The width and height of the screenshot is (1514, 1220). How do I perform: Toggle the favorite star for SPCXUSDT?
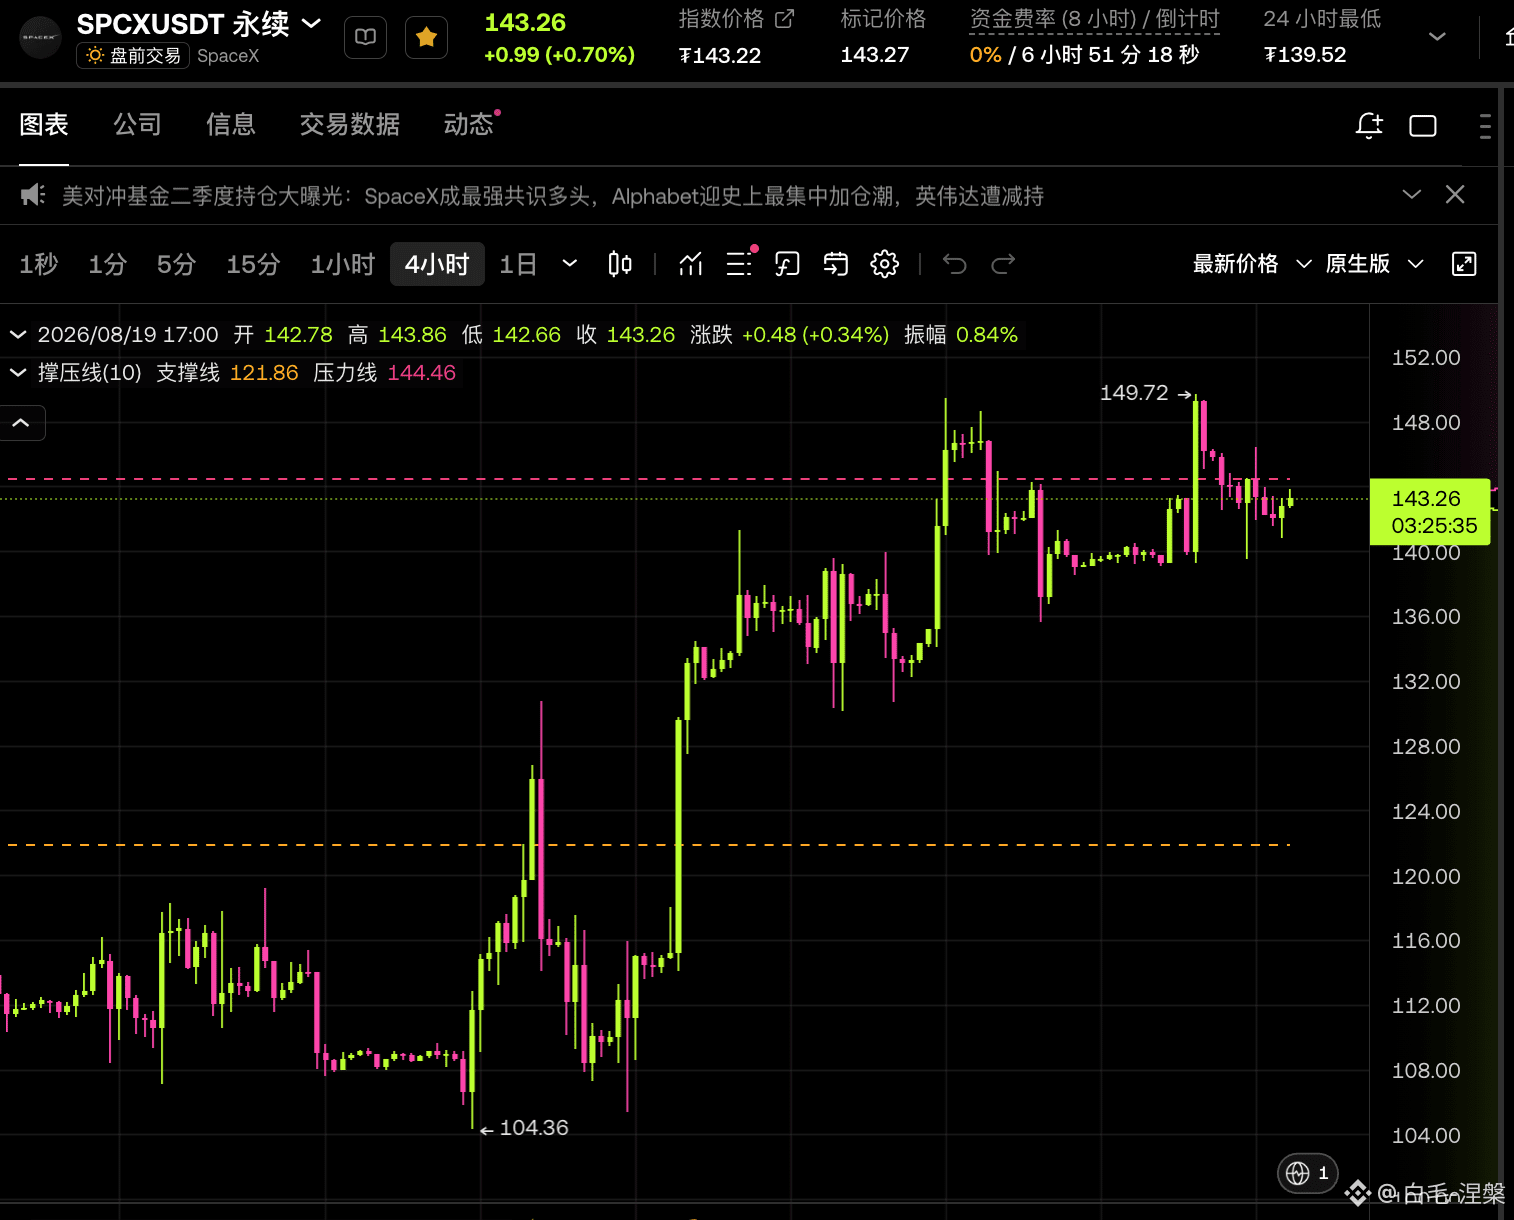426,38
